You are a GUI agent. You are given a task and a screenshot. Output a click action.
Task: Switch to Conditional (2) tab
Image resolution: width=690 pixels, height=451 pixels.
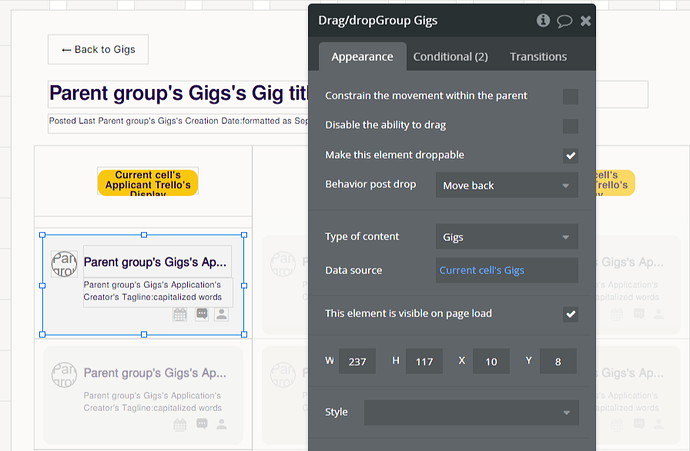point(451,57)
